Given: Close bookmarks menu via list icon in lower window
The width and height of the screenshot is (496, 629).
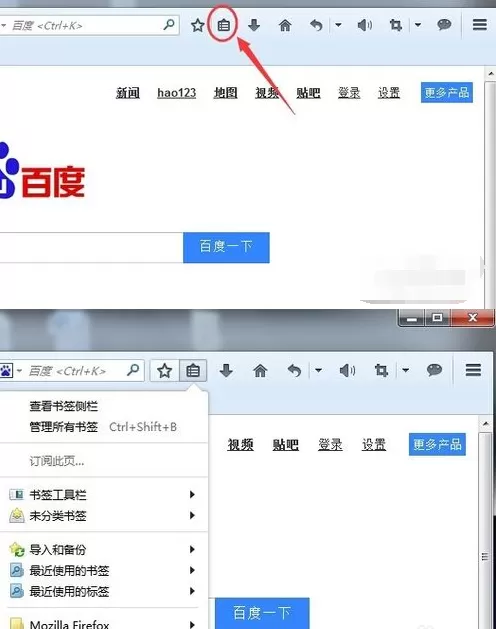Looking at the screenshot, I should [193, 371].
